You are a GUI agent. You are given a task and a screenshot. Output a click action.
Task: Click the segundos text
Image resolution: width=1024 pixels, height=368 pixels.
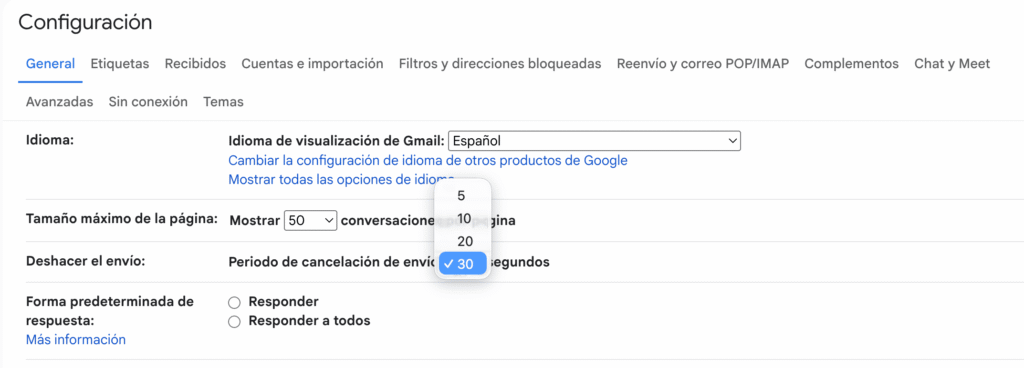click(520, 262)
